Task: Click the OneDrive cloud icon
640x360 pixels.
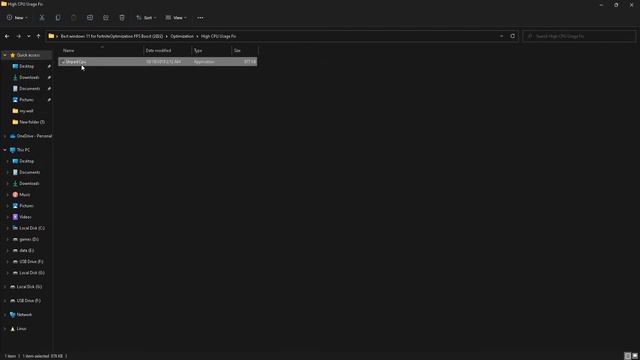Action: click(x=12, y=136)
